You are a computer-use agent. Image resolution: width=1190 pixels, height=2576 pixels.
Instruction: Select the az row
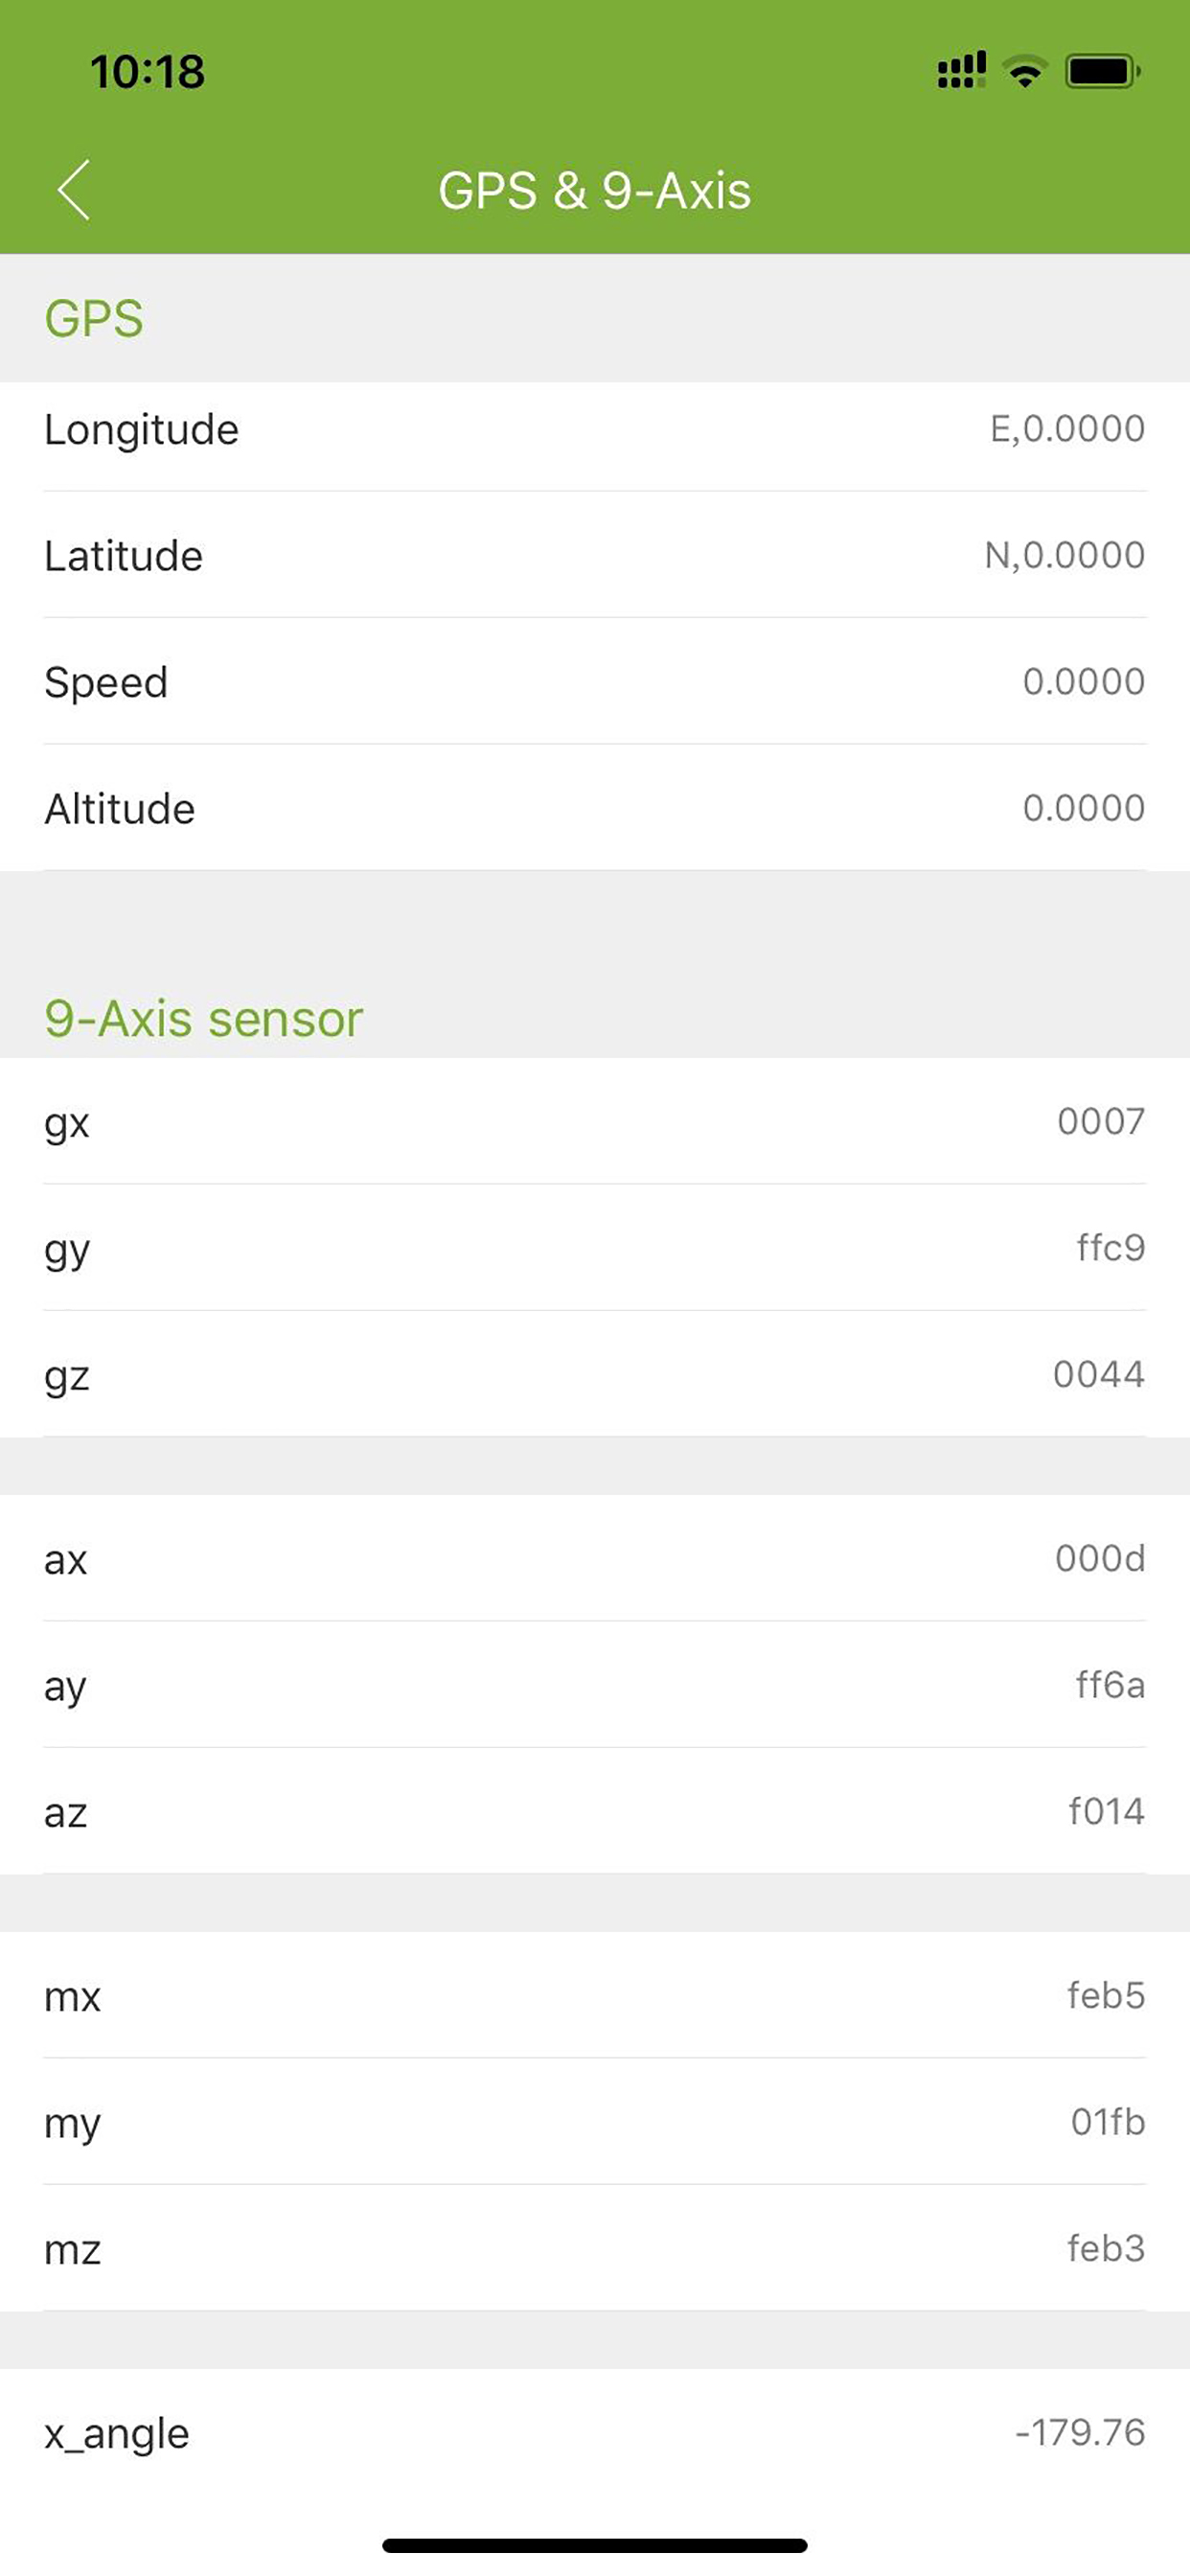595,1811
